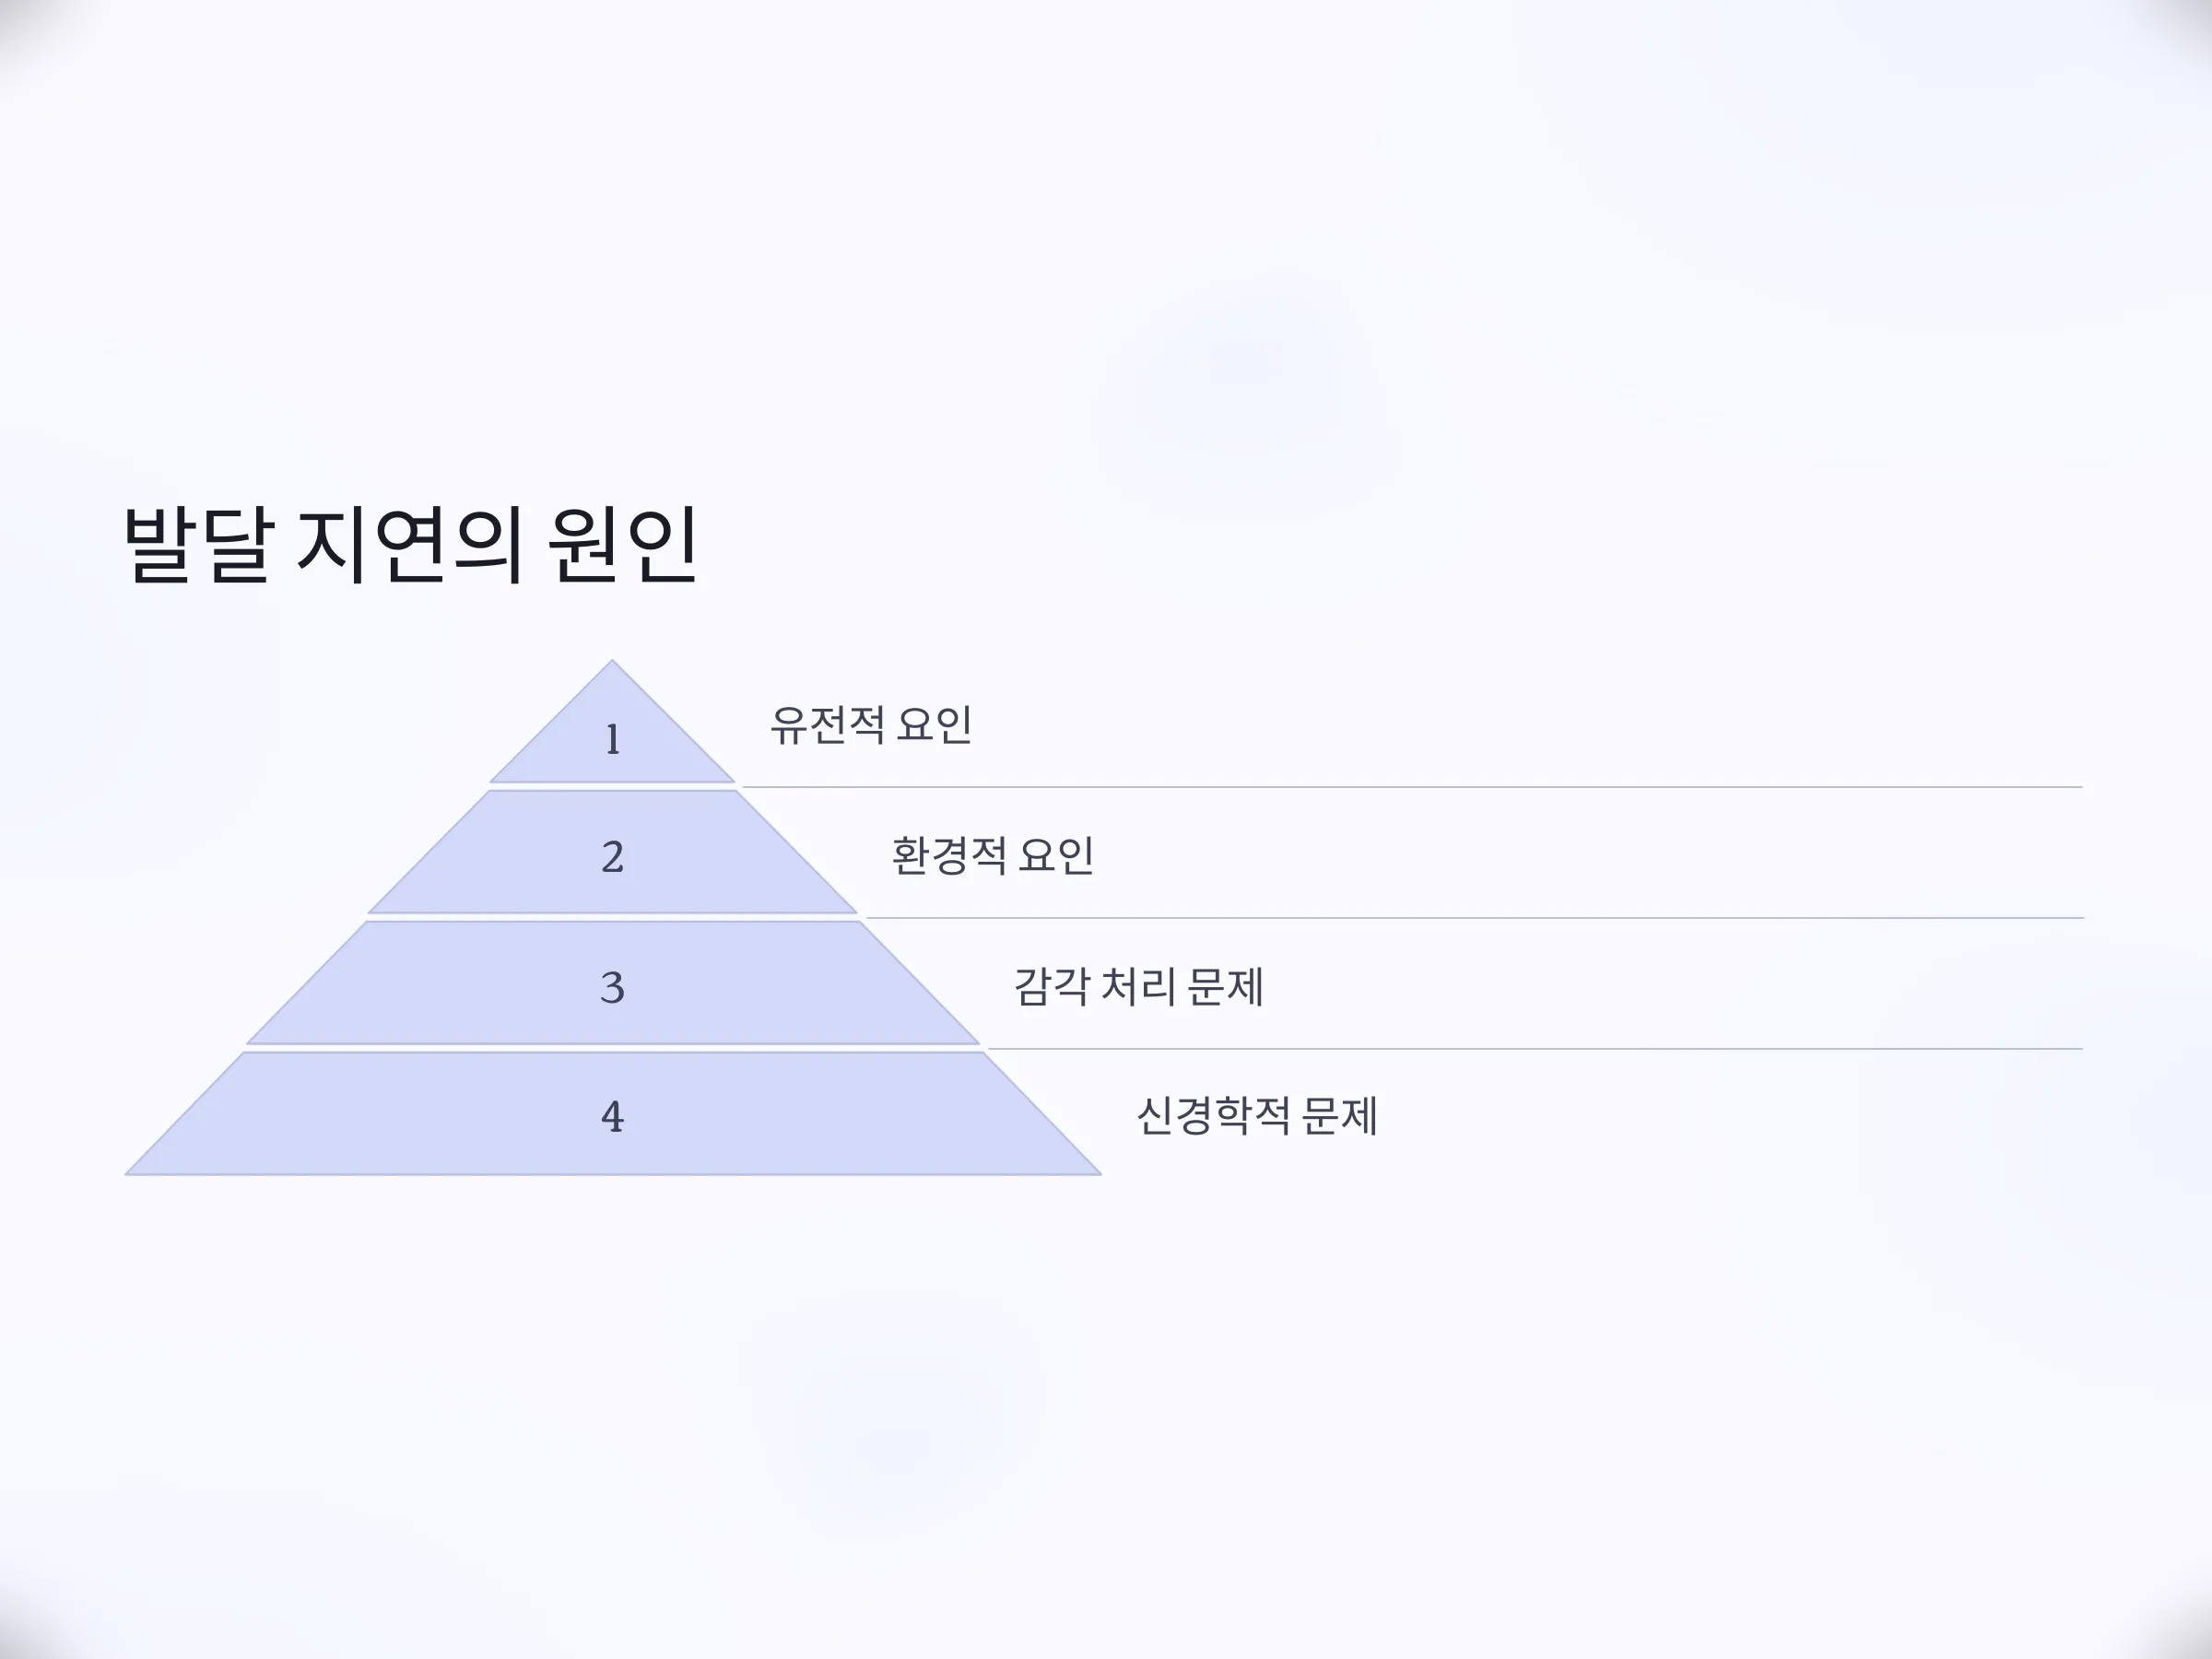This screenshot has width=2212, height=1659.
Task: Select the number 1 in the pyramid
Action: click(613, 740)
